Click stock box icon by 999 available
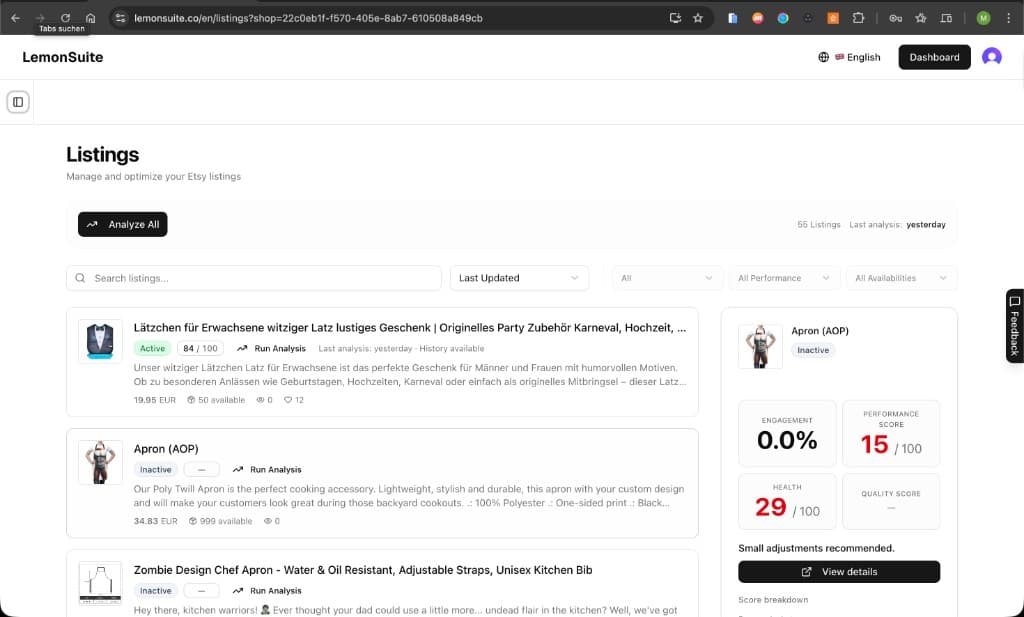This screenshot has height=617, width=1024. [193, 521]
